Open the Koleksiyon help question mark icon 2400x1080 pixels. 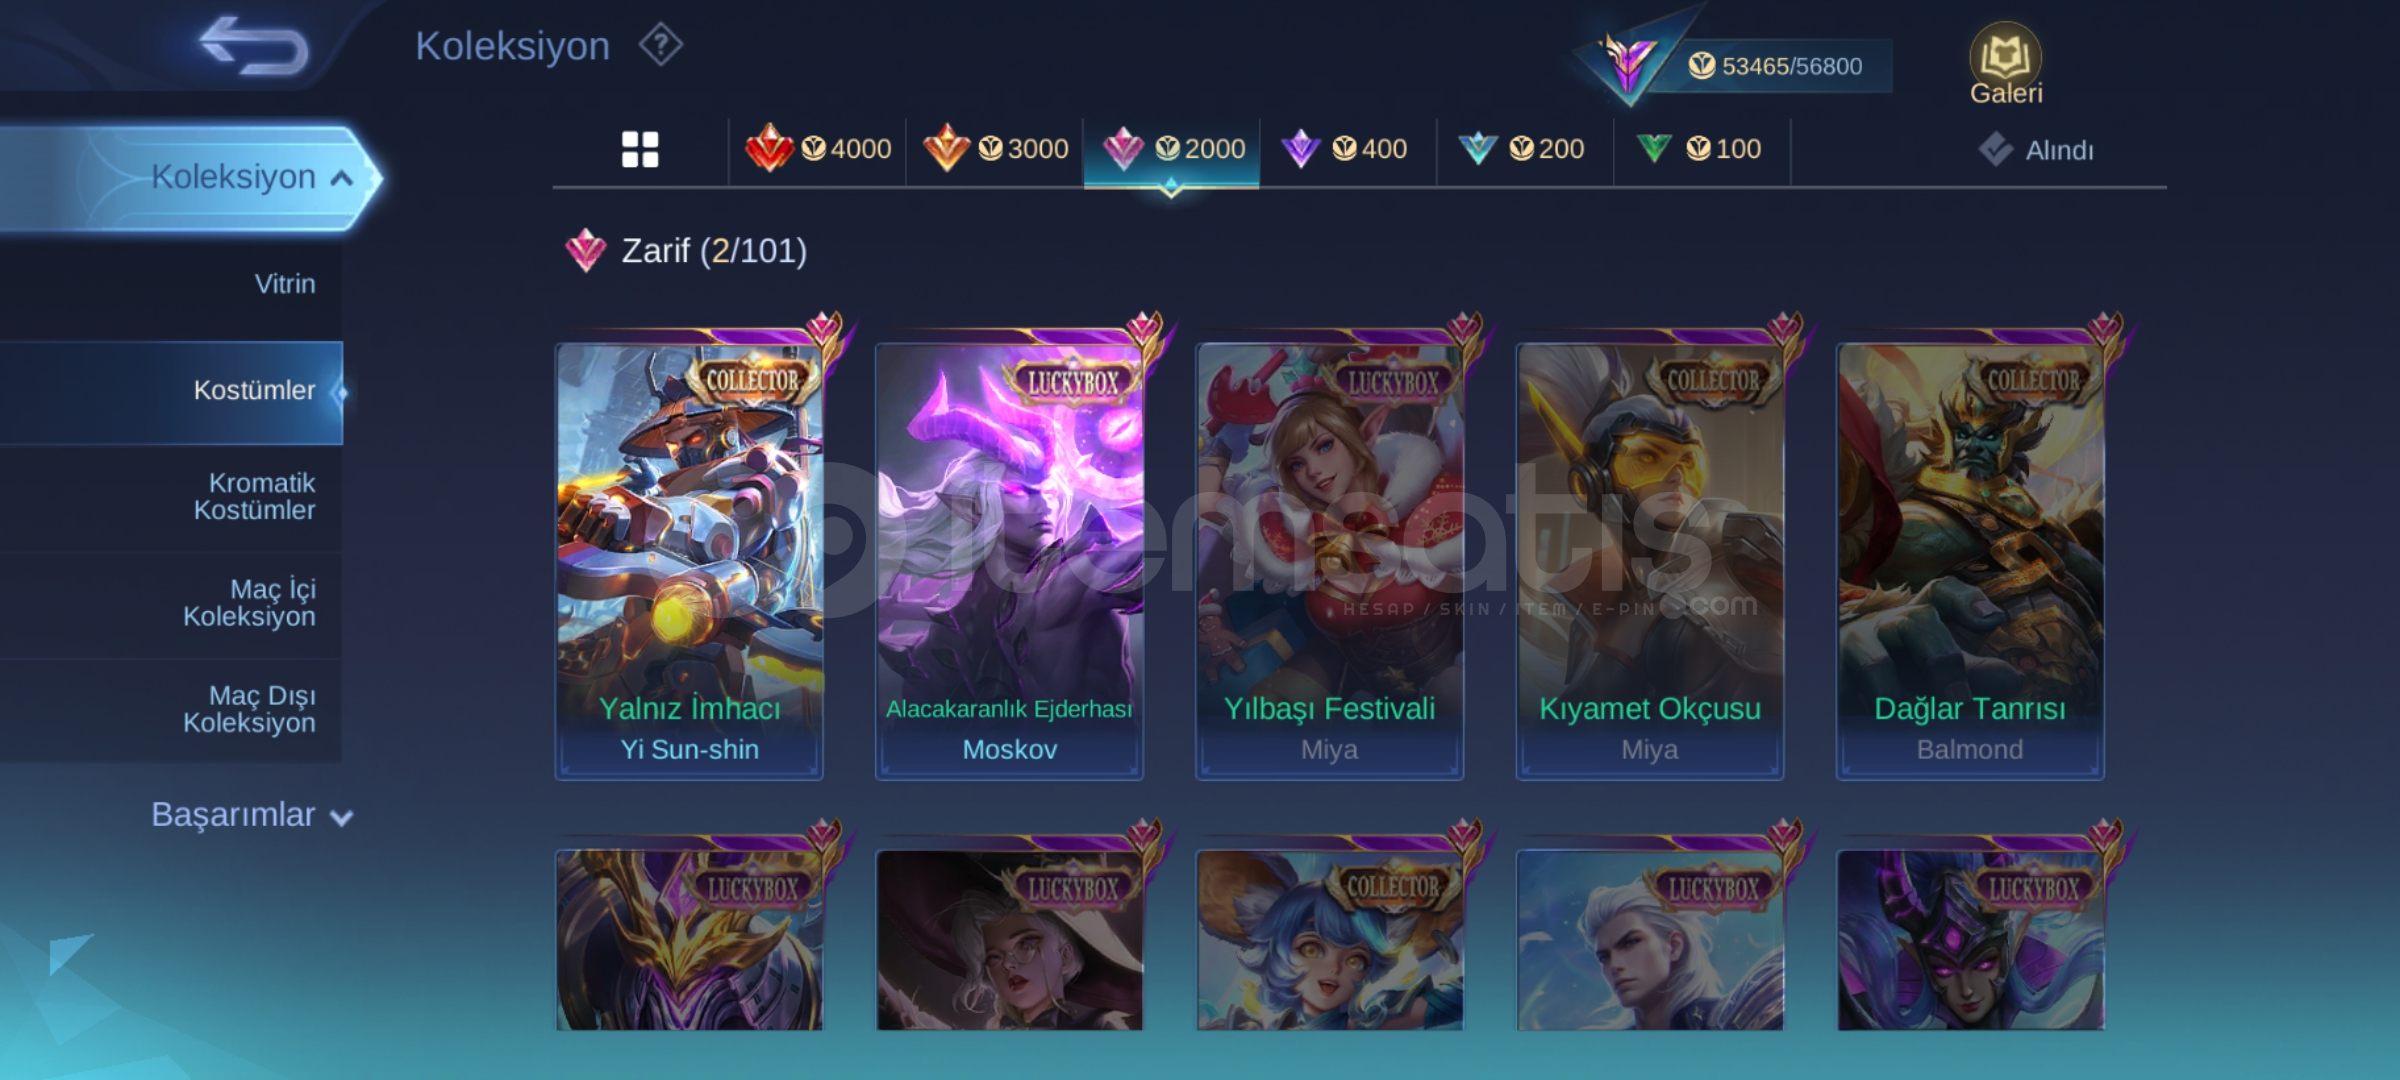[x=661, y=45]
